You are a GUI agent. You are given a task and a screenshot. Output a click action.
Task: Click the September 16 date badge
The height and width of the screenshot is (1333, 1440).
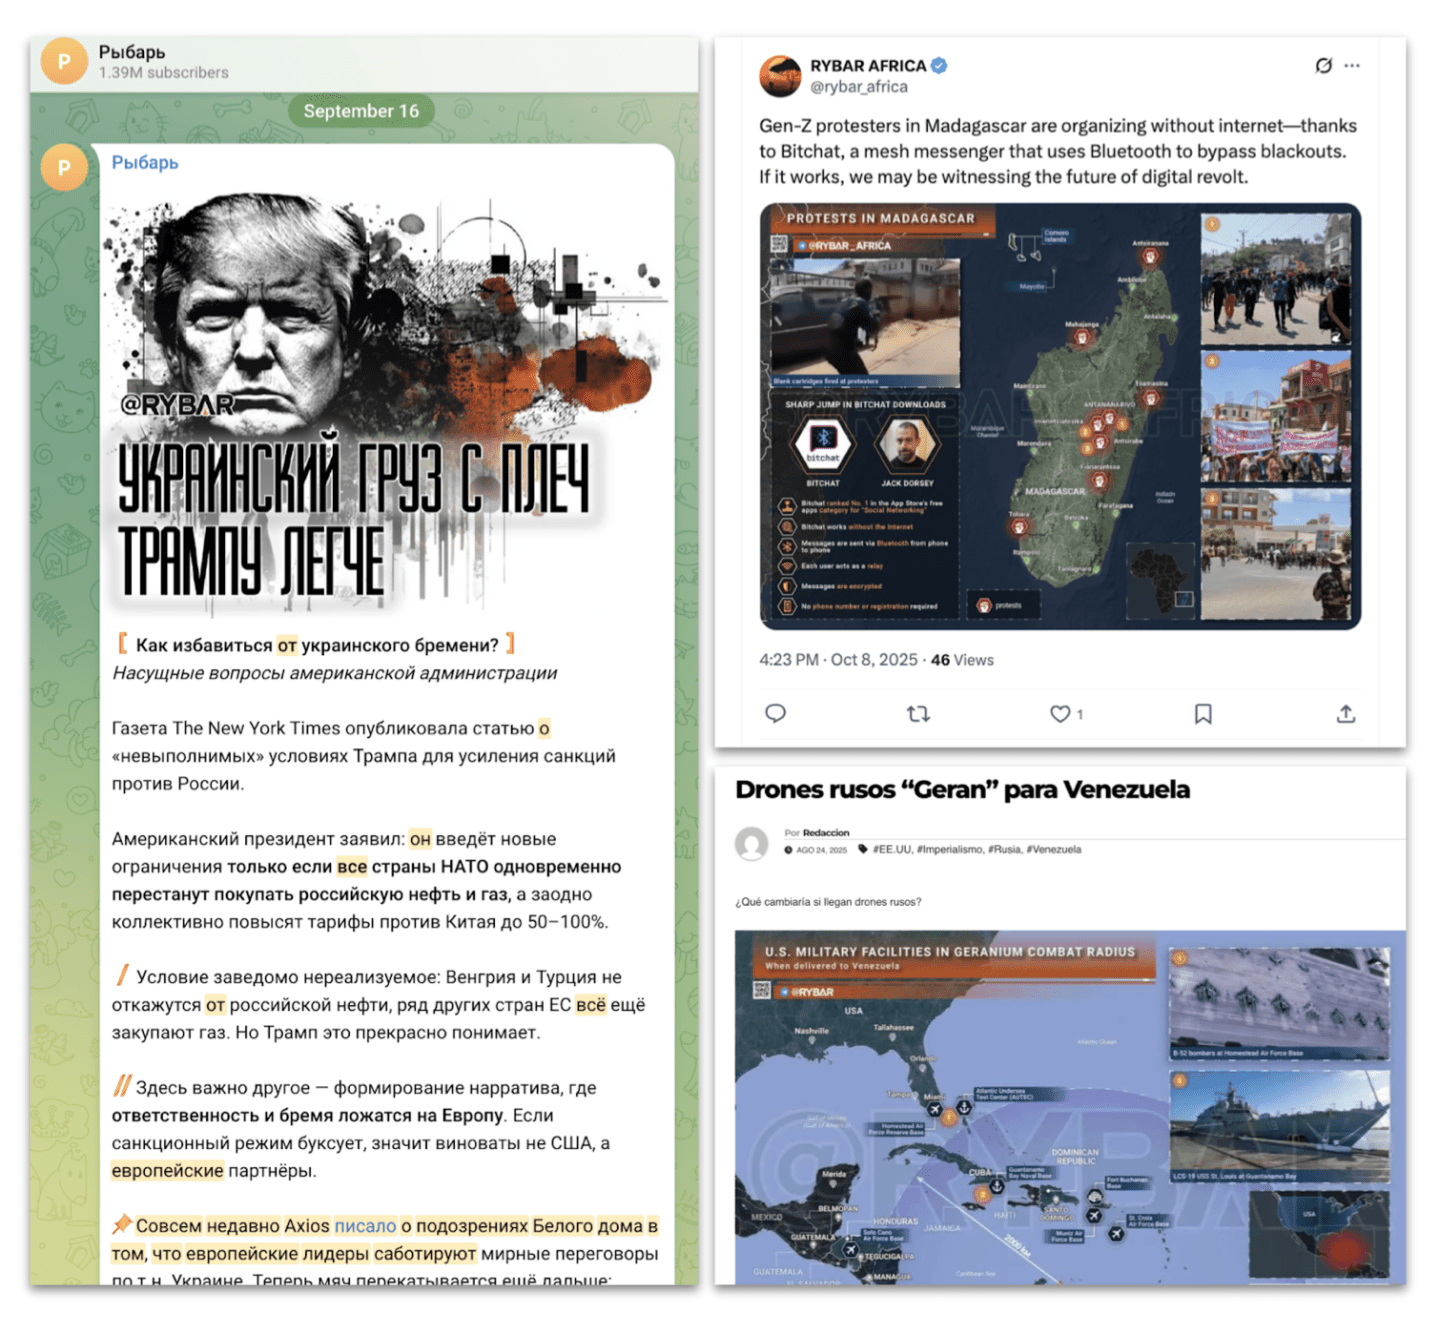pyautogui.click(x=361, y=111)
